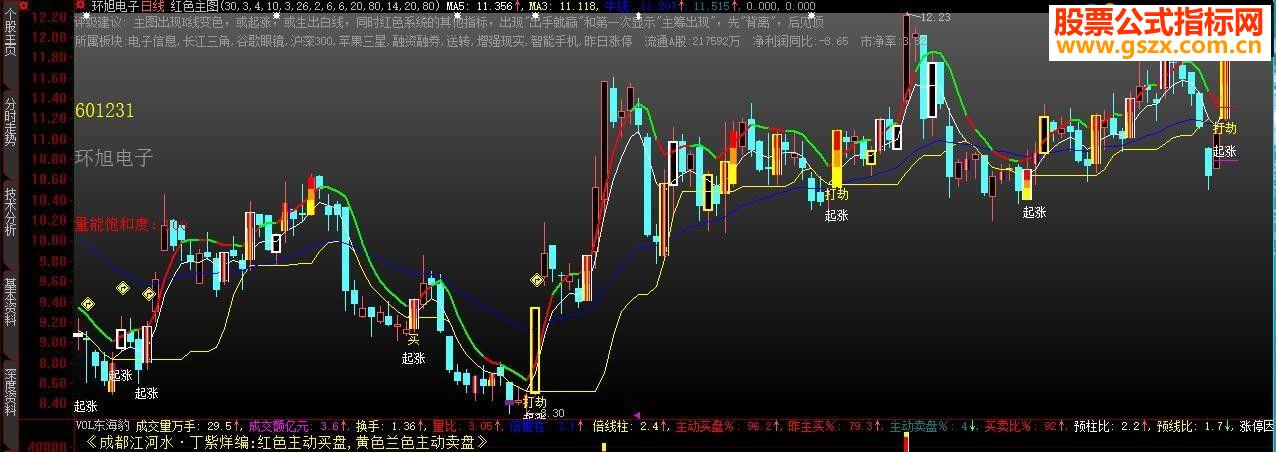Click the 净利润同比:-8.65 info text
The width and height of the screenshot is (1276, 452).
(x=800, y=41)
